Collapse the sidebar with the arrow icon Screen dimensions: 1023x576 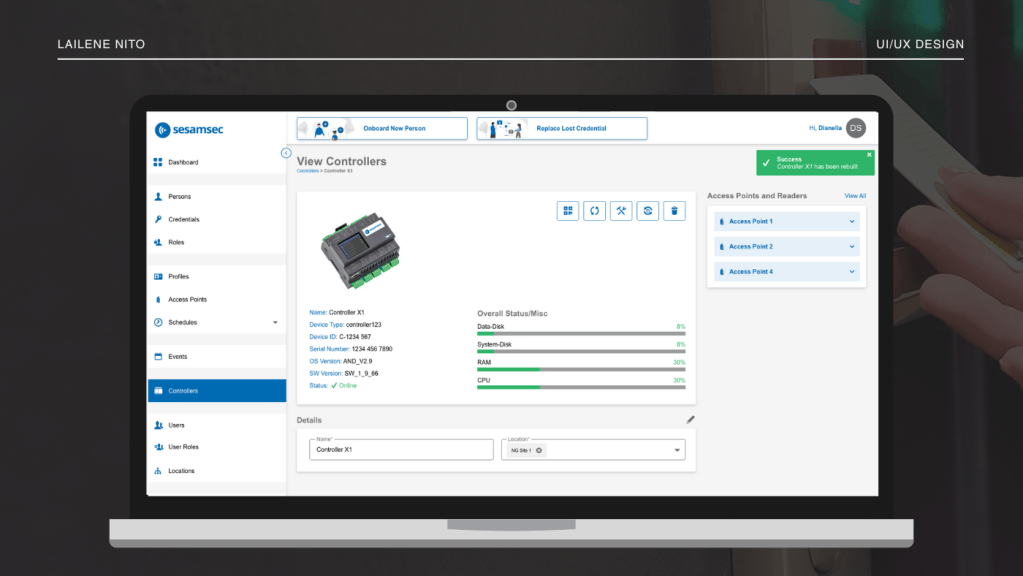tap(286, 153)
